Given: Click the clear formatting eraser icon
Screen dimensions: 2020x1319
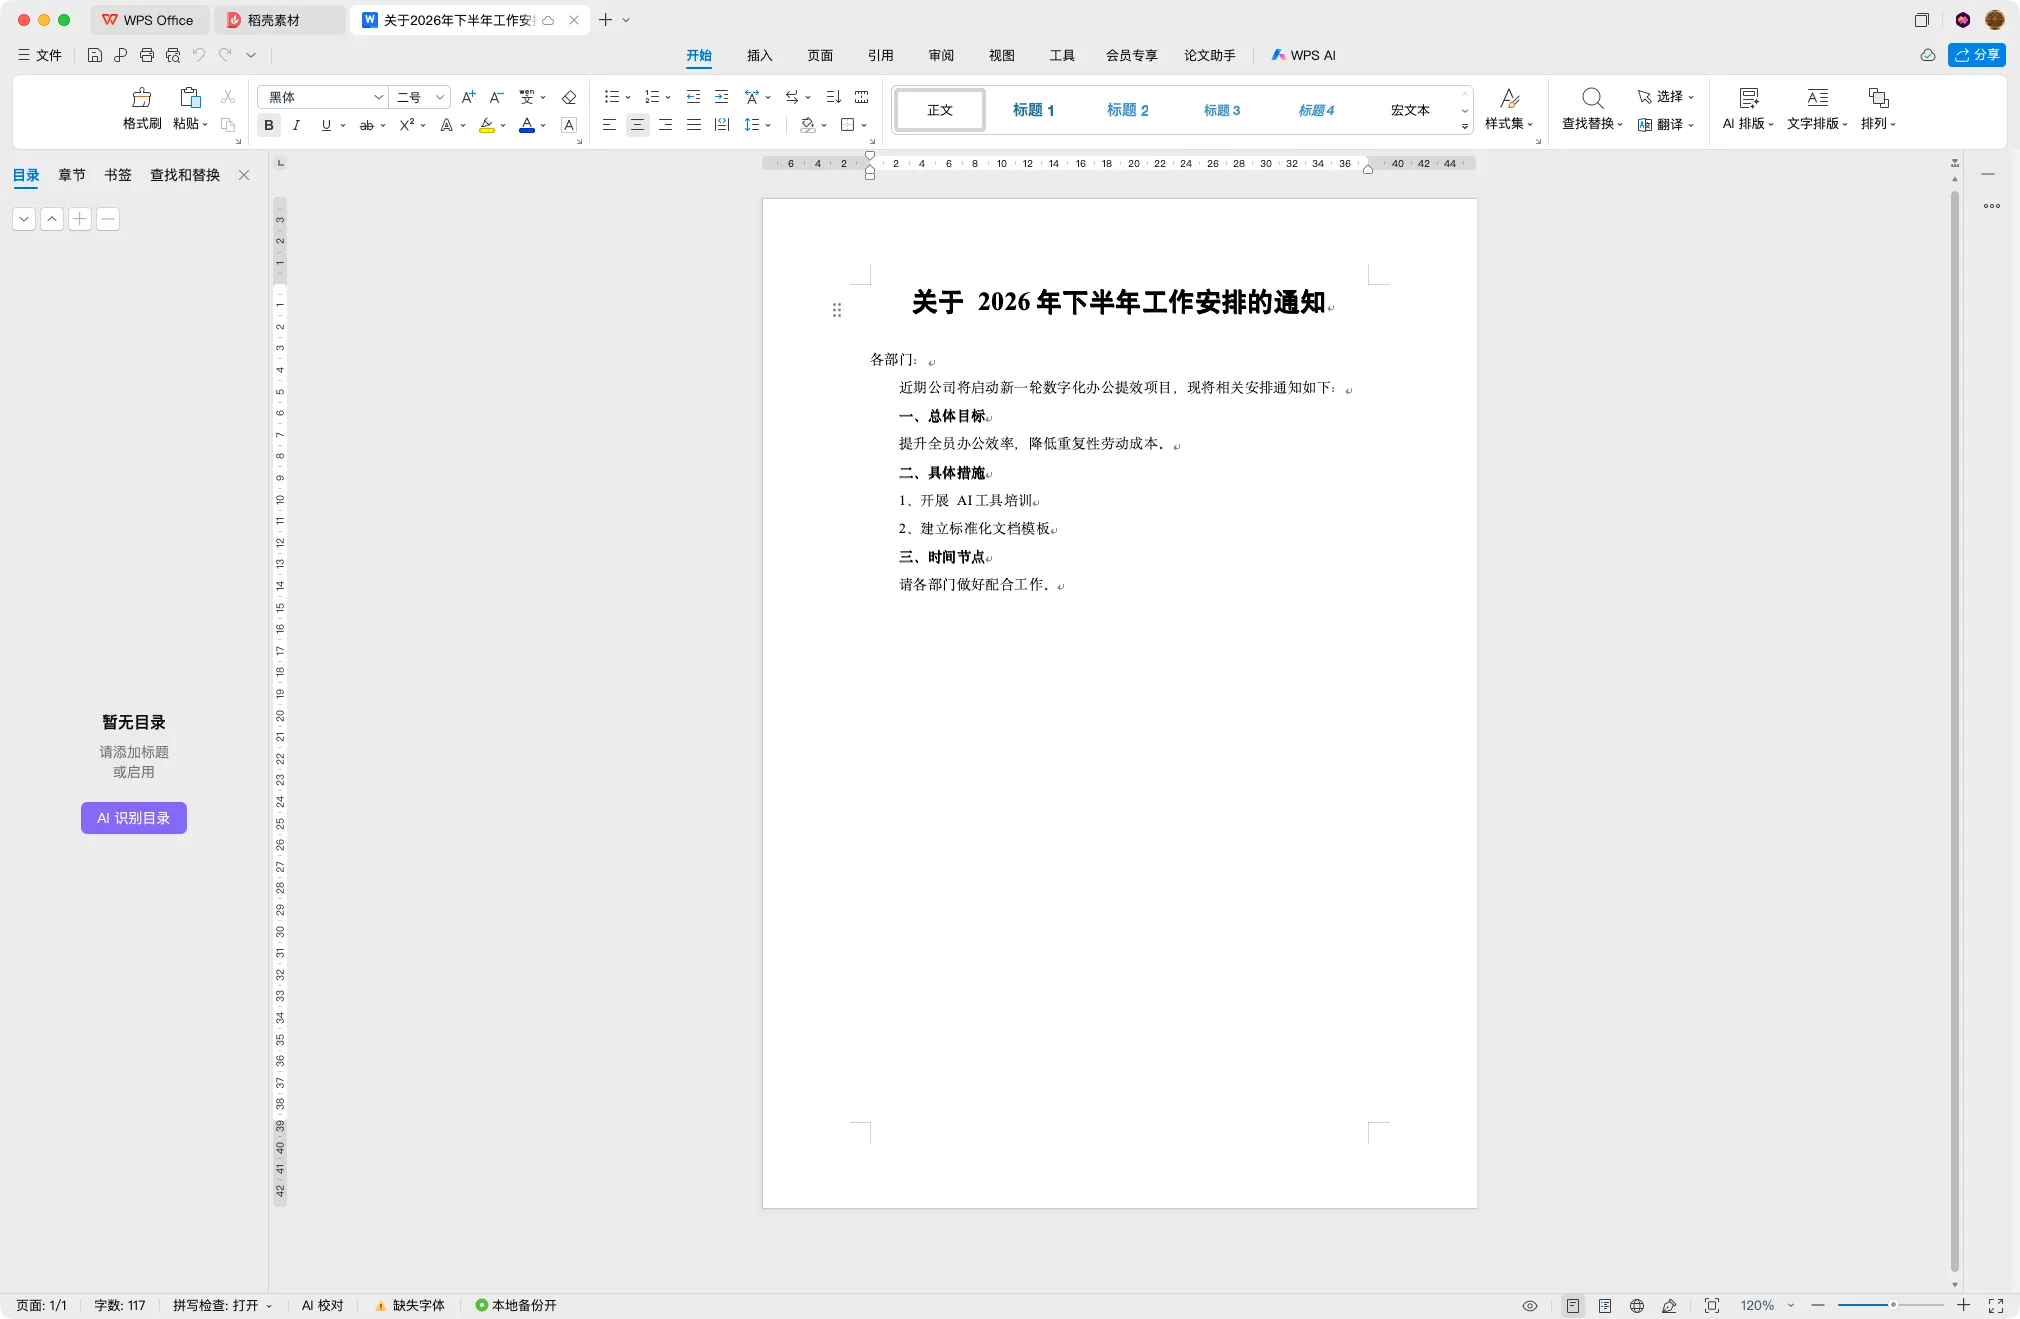Looking at the screenshot, I should click(569, 97).
